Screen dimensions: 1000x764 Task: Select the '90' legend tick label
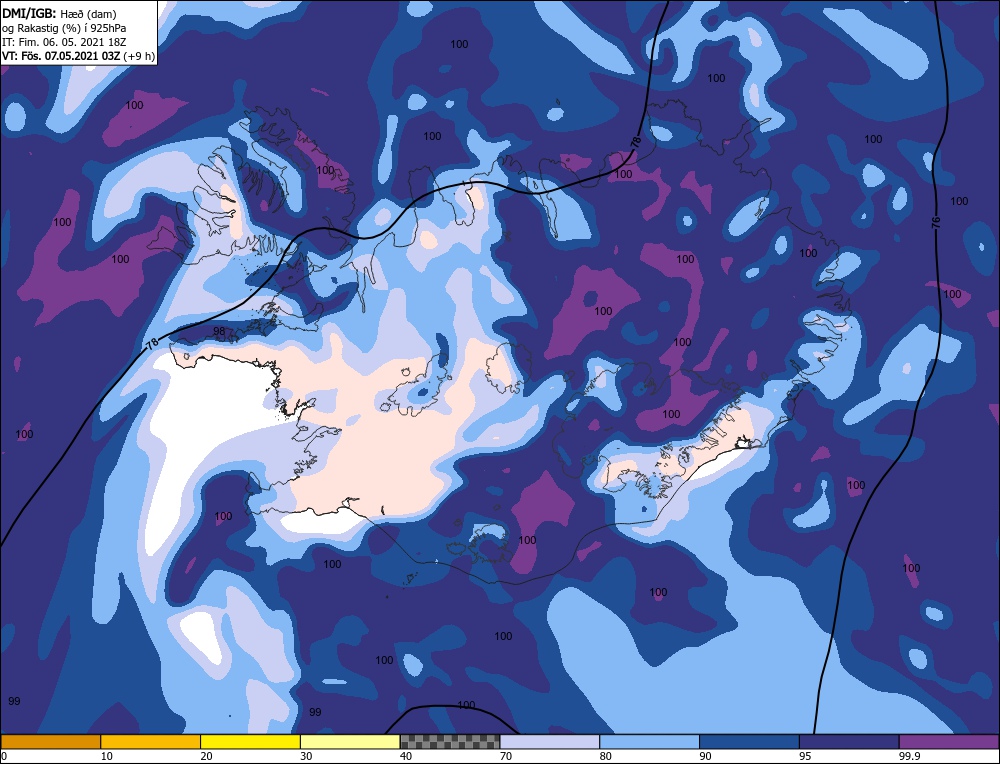click(x=705, y=756)
